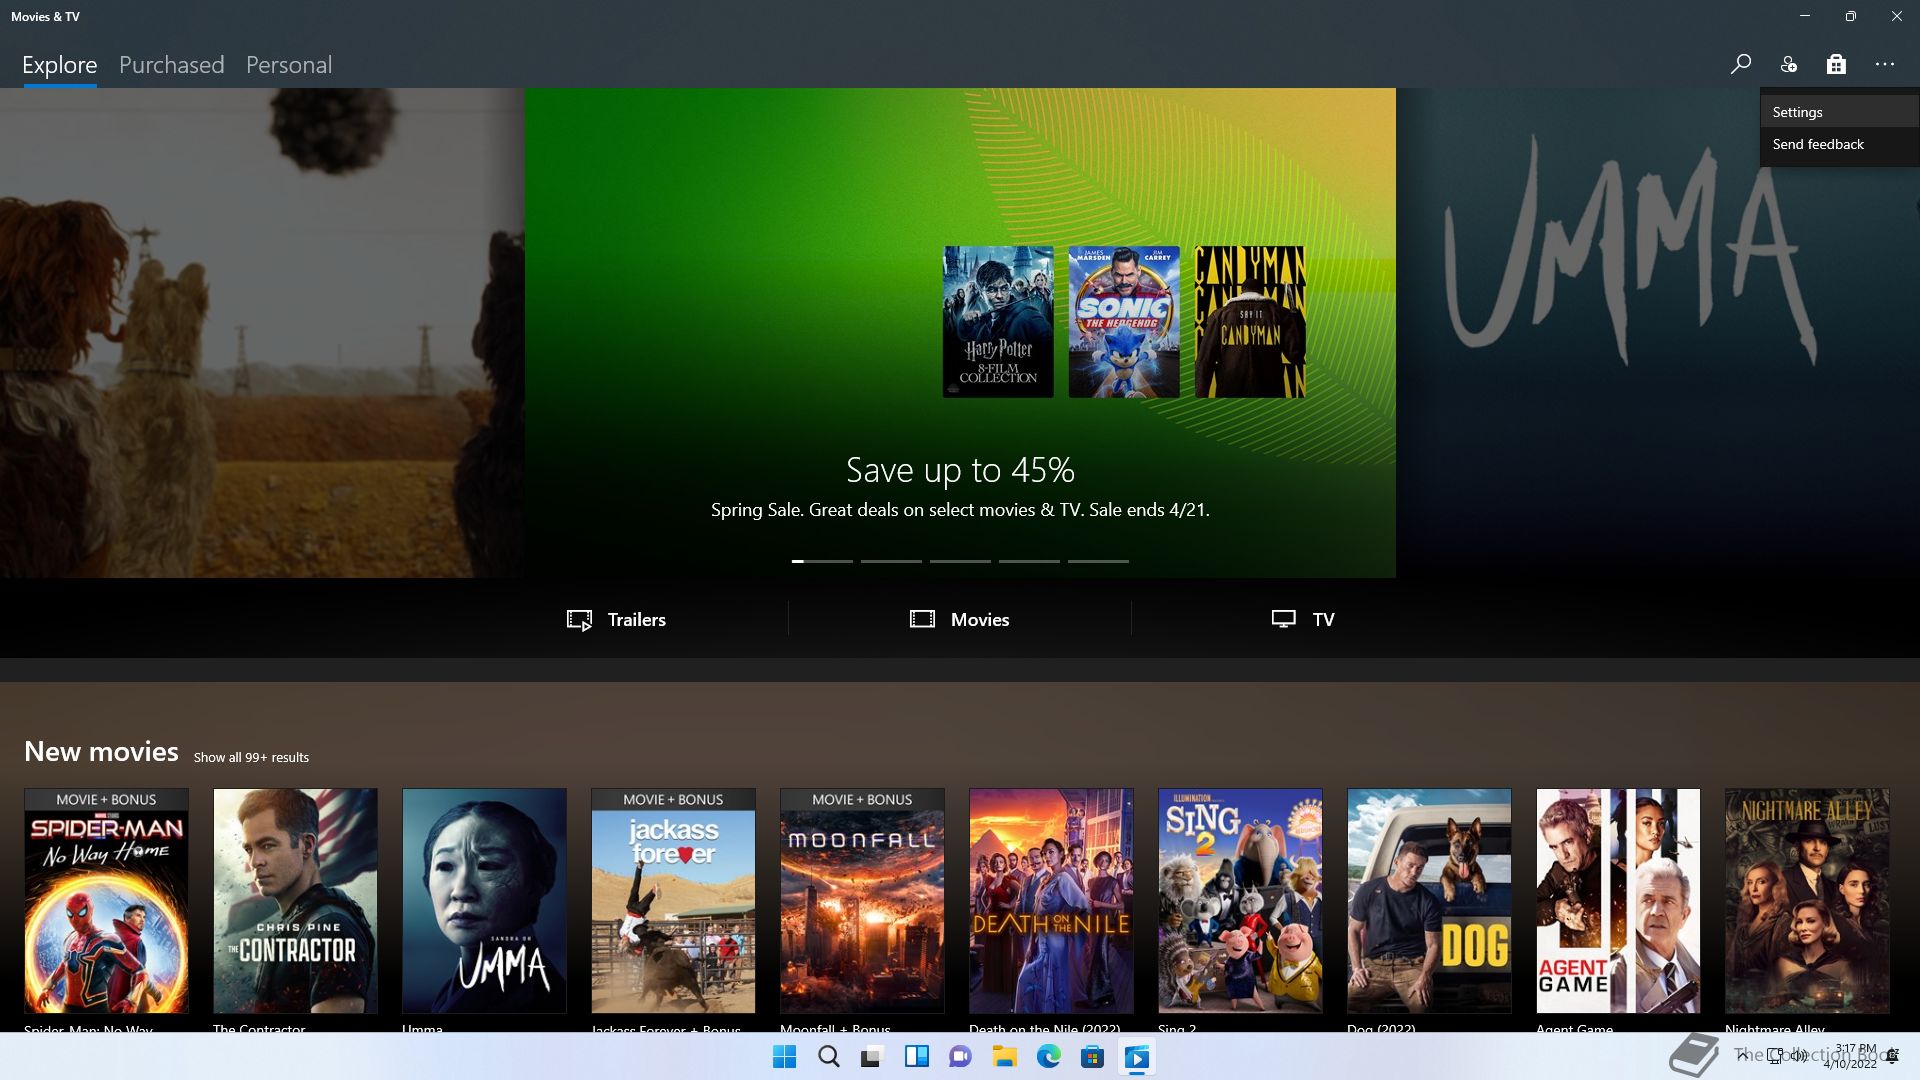Open the Nightmare Alley movie poster
Screen dimensions: 1920x1080
(1807, 901)
